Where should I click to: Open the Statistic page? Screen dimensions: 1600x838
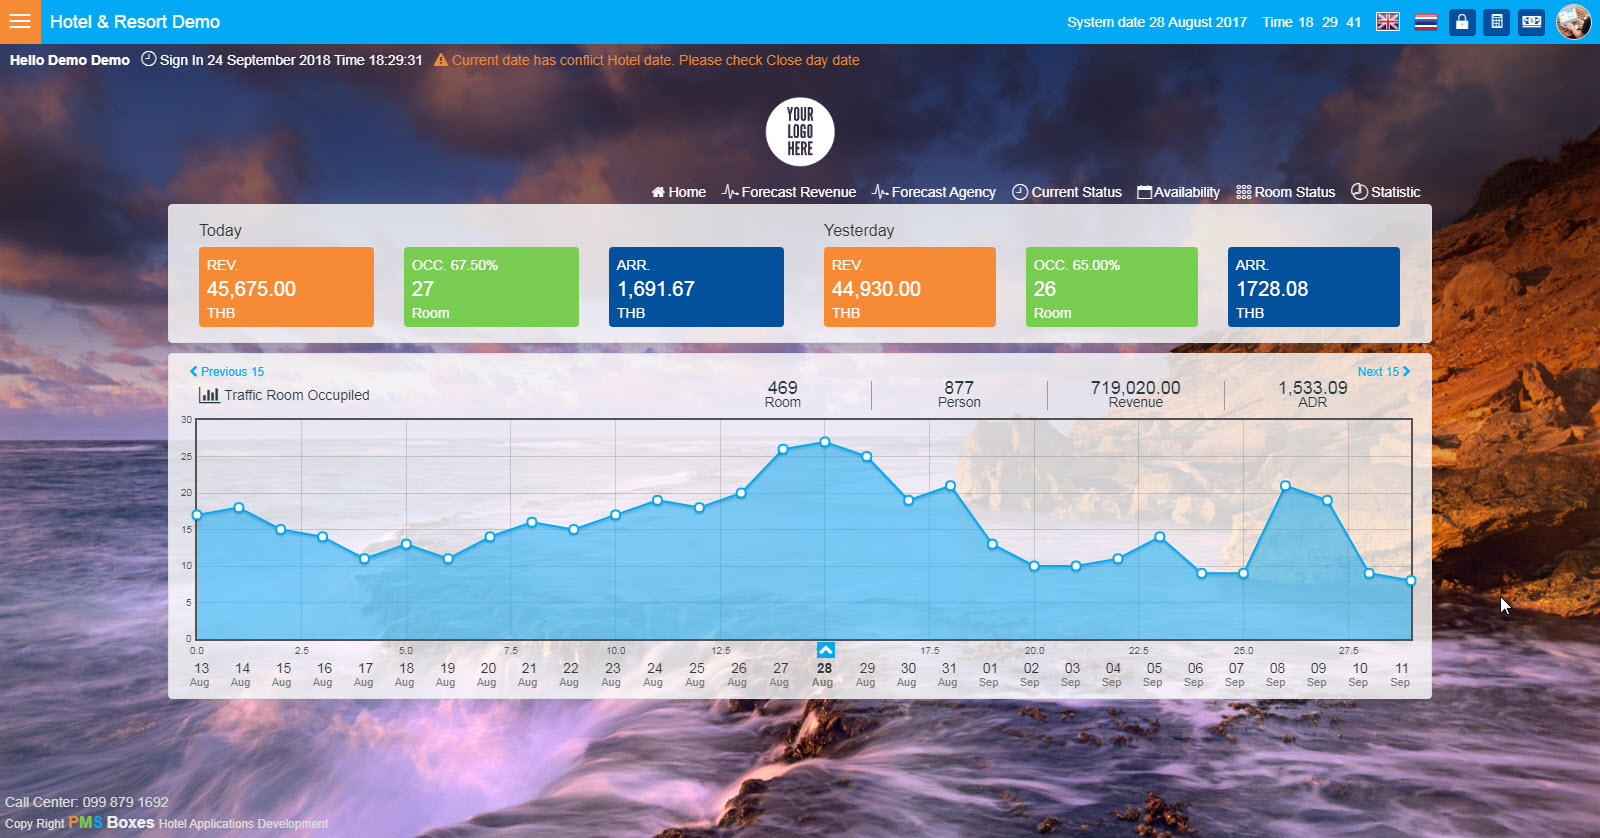(x=1385, y=192)
